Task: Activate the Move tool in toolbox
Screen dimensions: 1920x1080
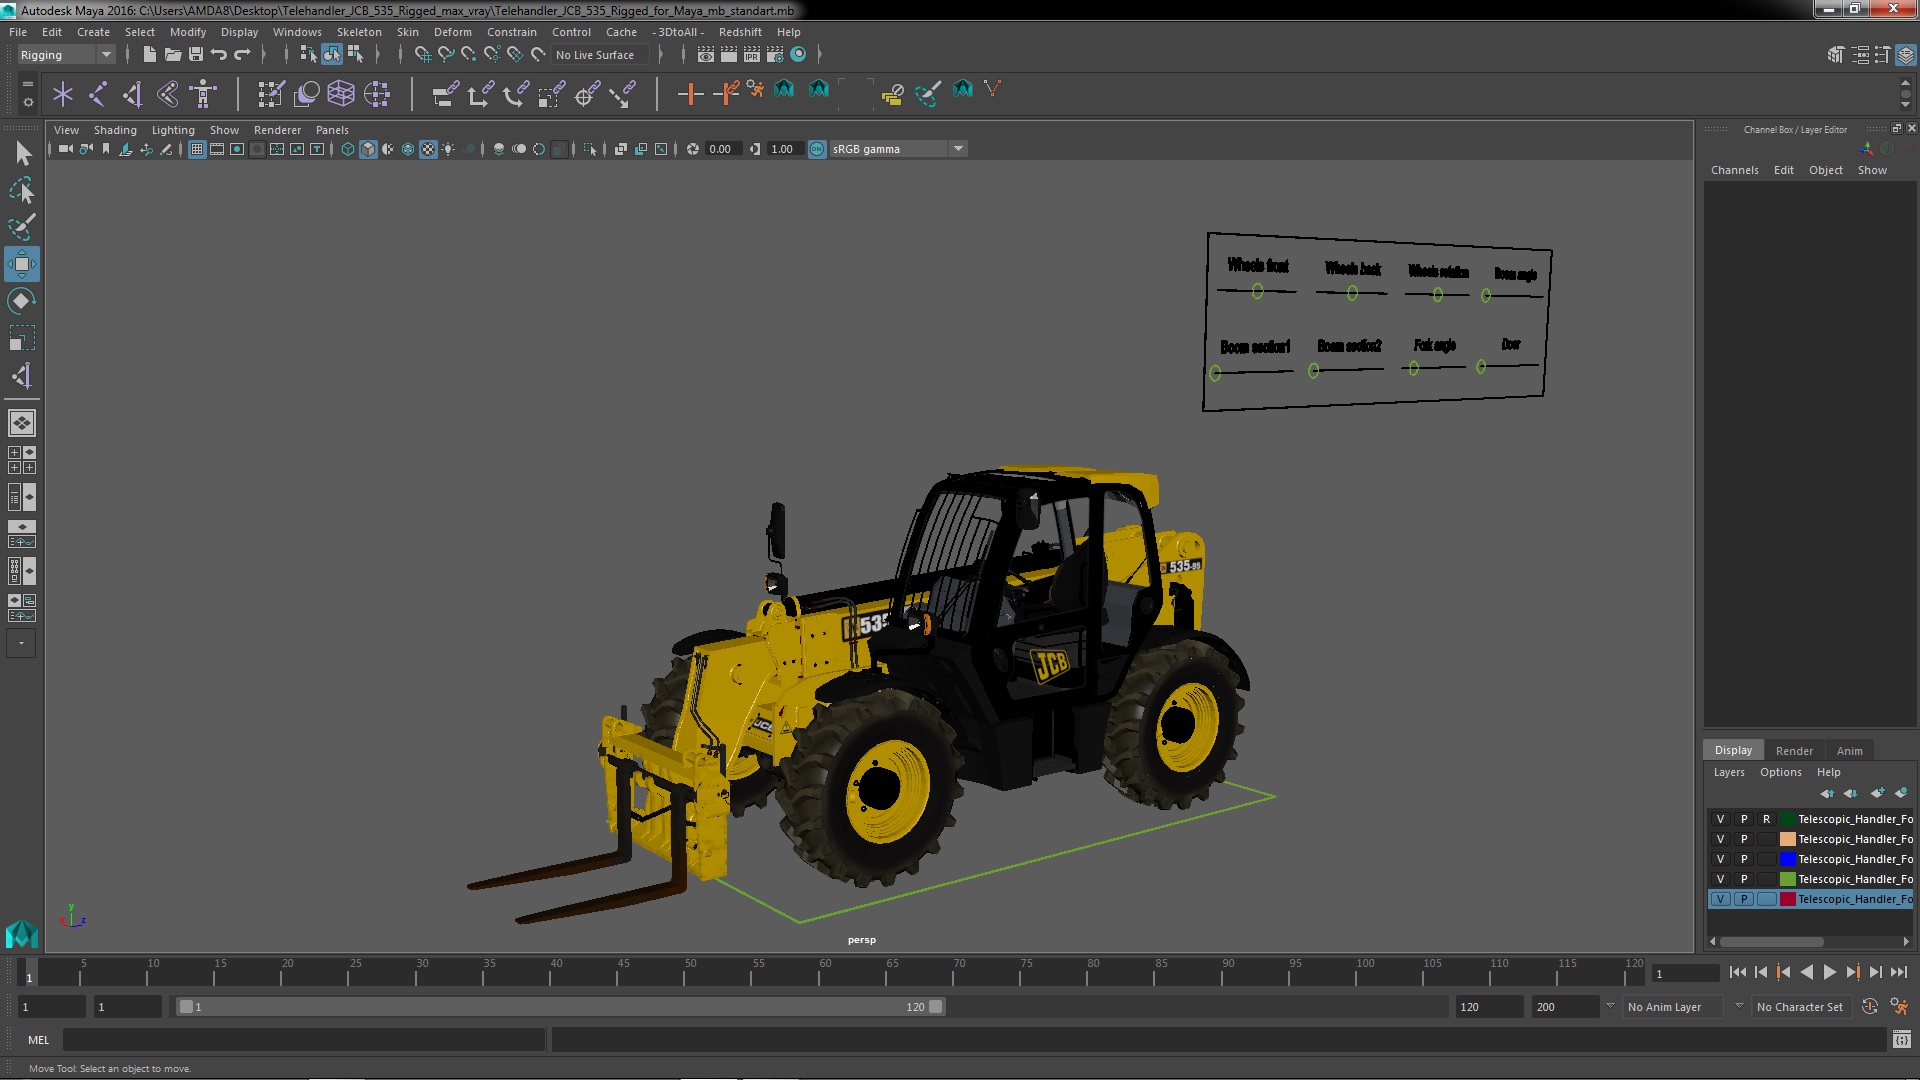Action: coord(22,264)
